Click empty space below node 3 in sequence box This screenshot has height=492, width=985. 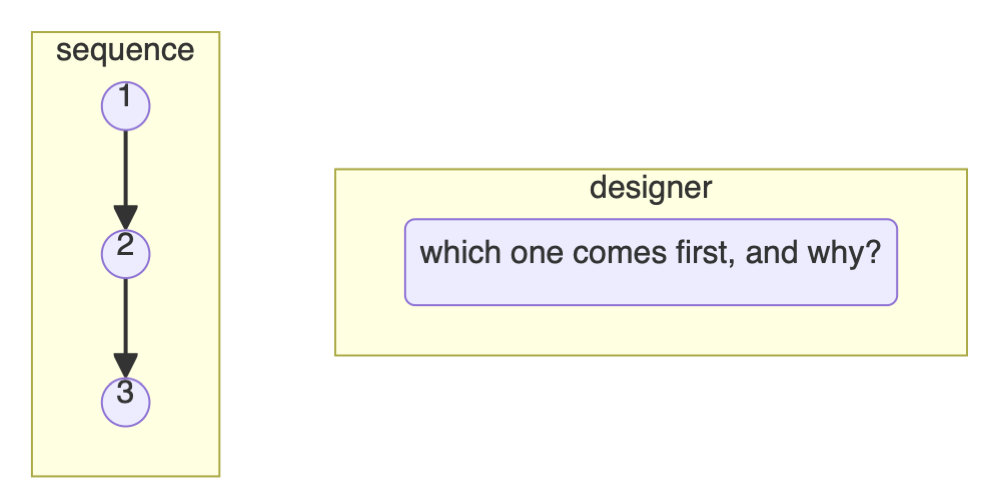click(x=125, y=450)
